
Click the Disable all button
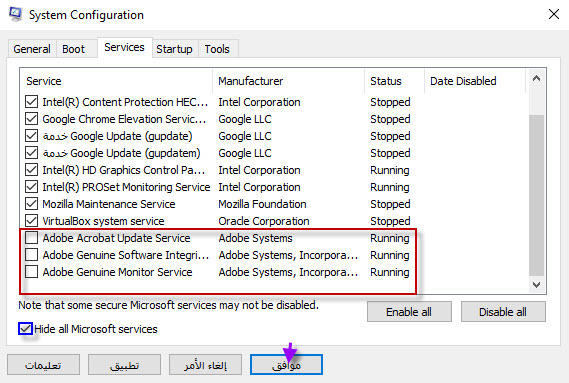tap(503, 312)
